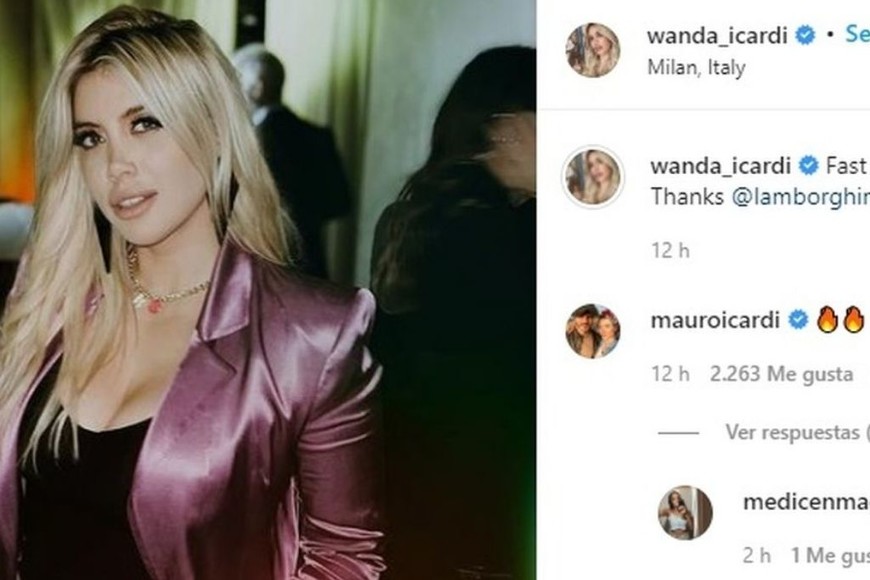Click wanda_icardi username in caption

(x=720, y=165)
